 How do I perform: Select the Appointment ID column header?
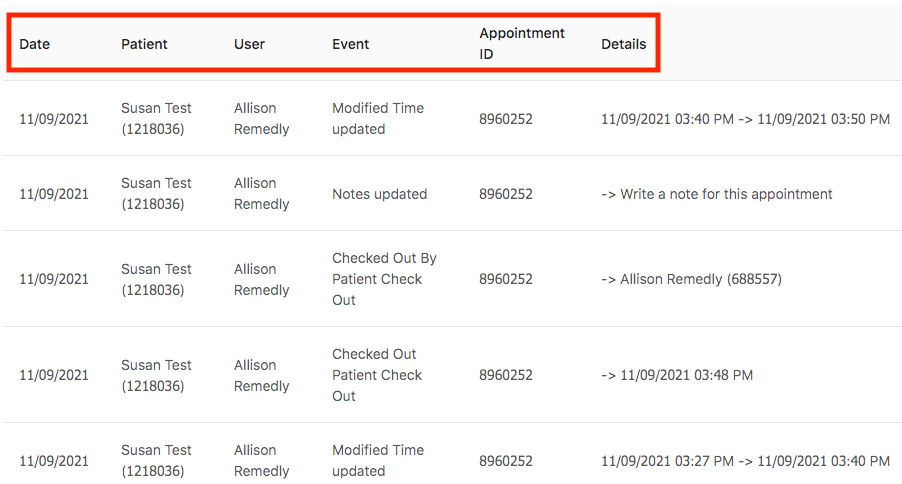tap(521, 44)
